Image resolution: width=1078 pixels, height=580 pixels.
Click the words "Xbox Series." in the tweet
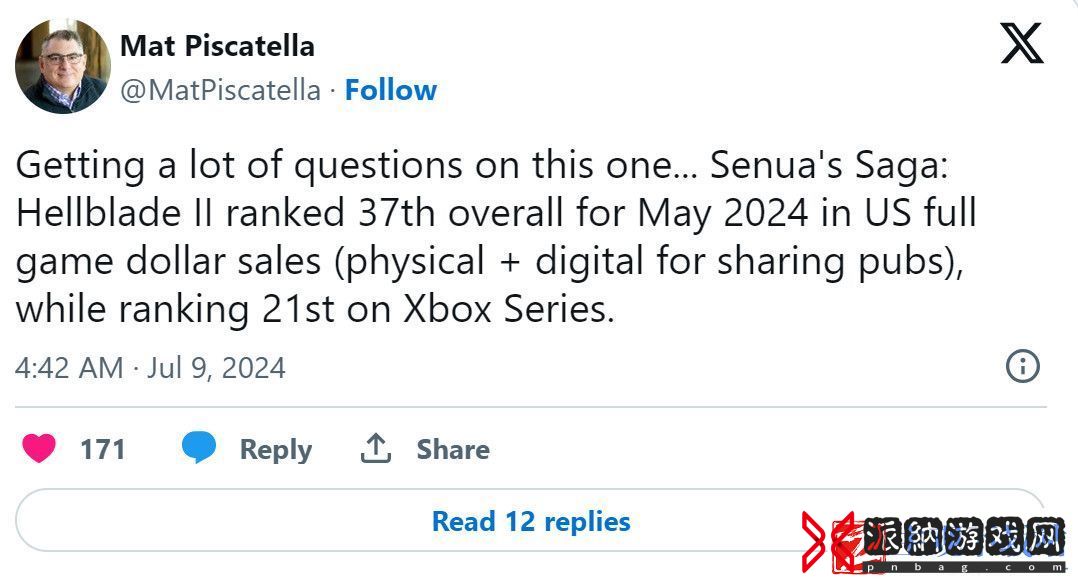click(508, 309)
